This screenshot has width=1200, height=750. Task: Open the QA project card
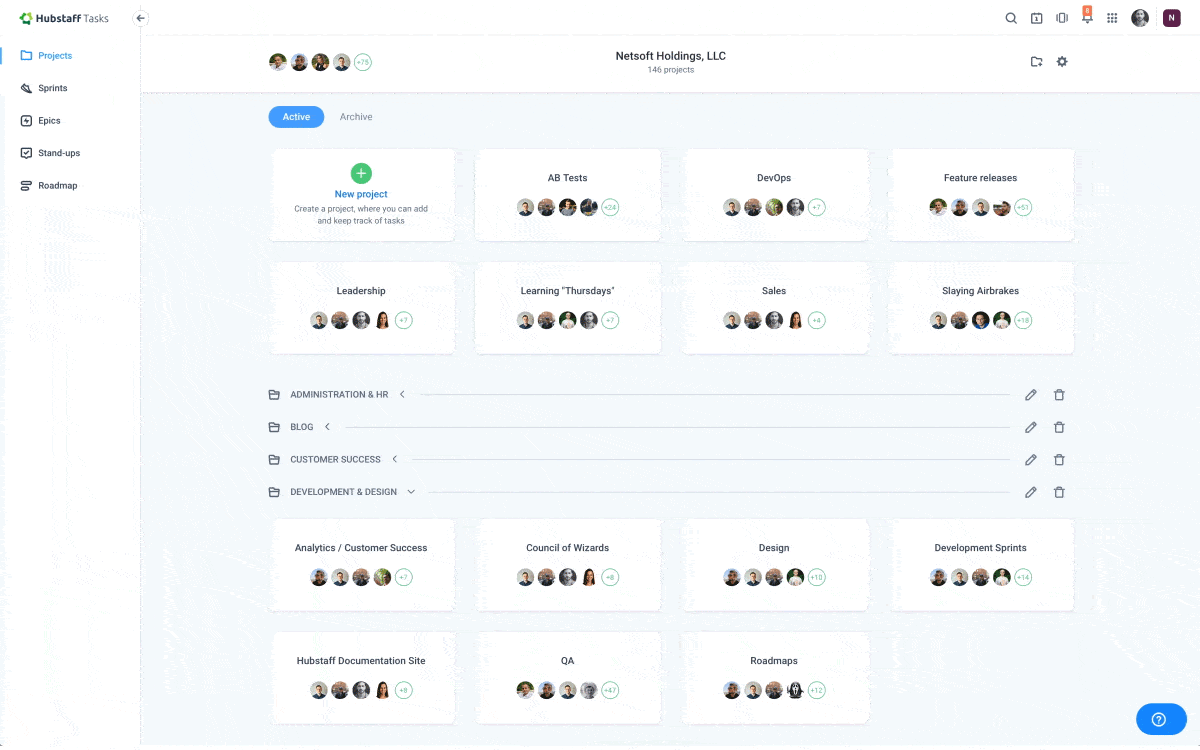coord(567,678)
